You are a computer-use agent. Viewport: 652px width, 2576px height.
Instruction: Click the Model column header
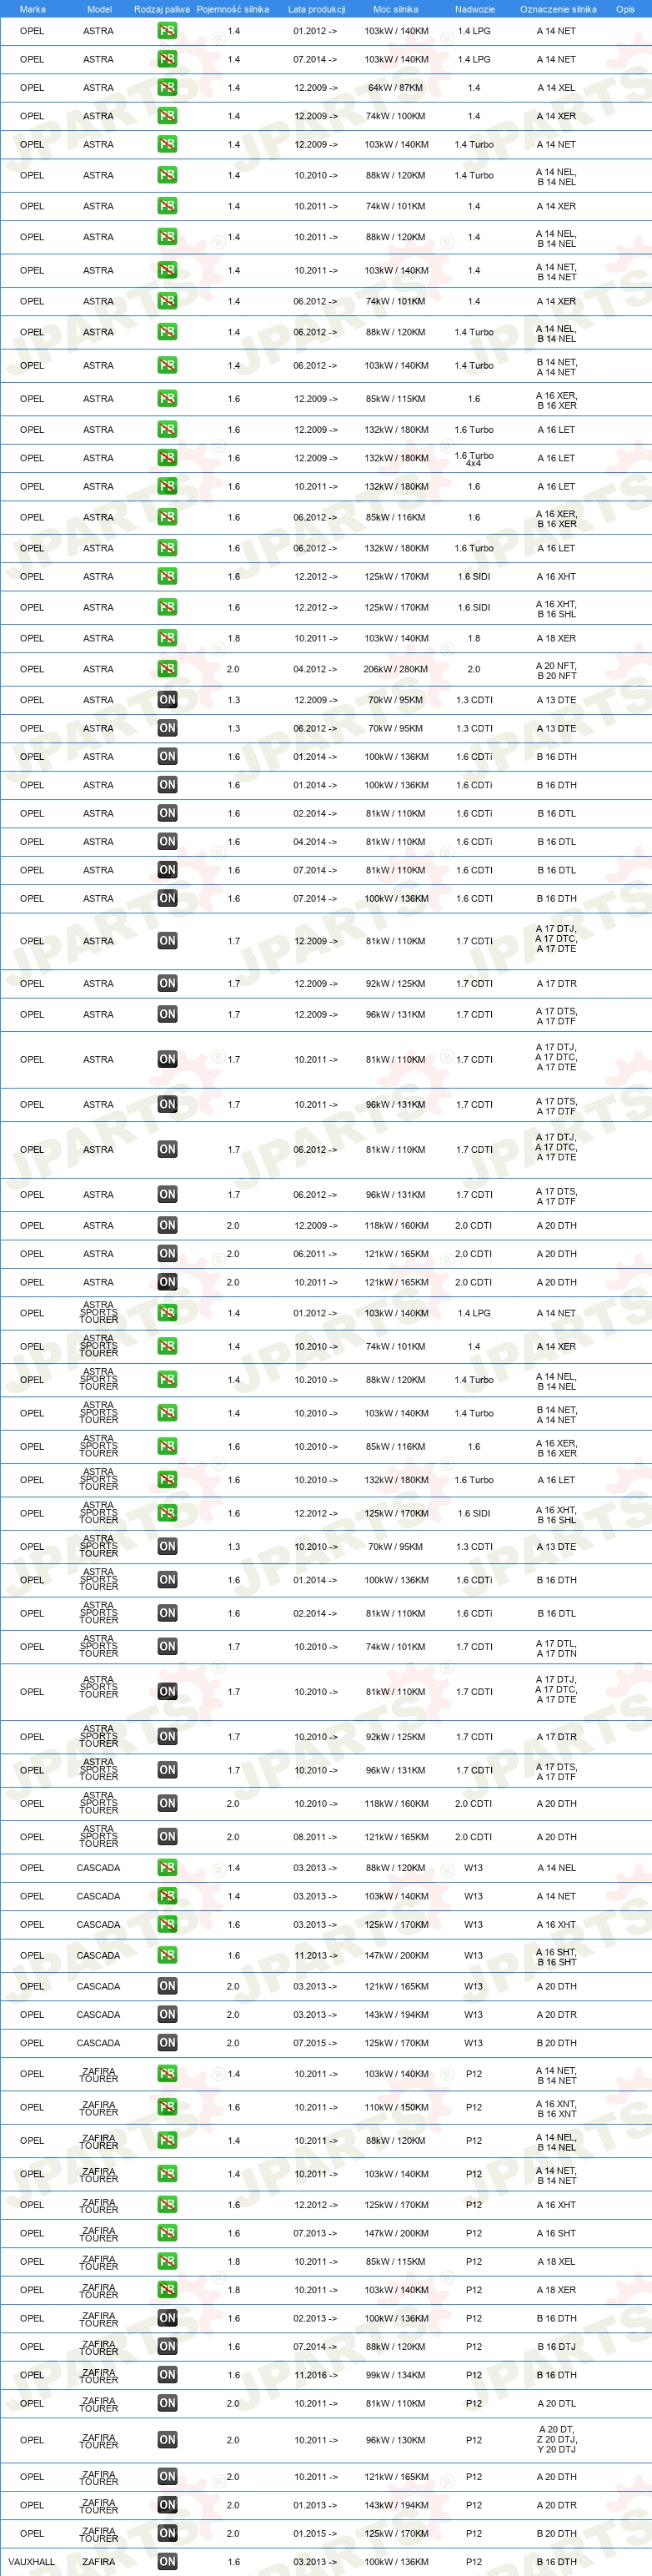(x=99, y=9)
